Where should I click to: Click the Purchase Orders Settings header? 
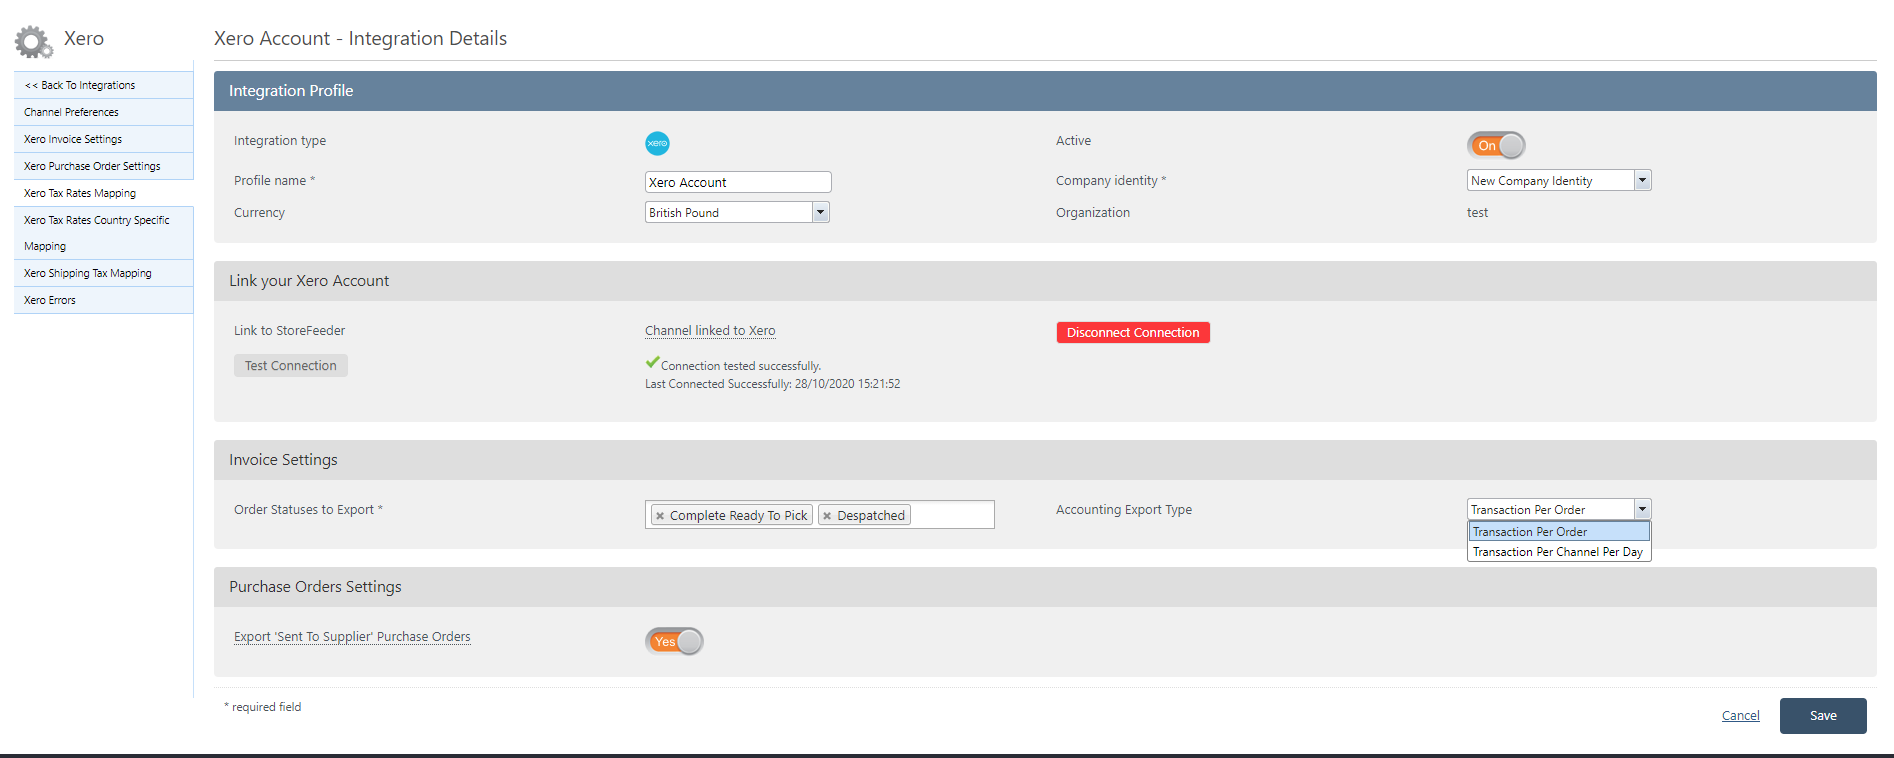click(x=1045, y=587)
